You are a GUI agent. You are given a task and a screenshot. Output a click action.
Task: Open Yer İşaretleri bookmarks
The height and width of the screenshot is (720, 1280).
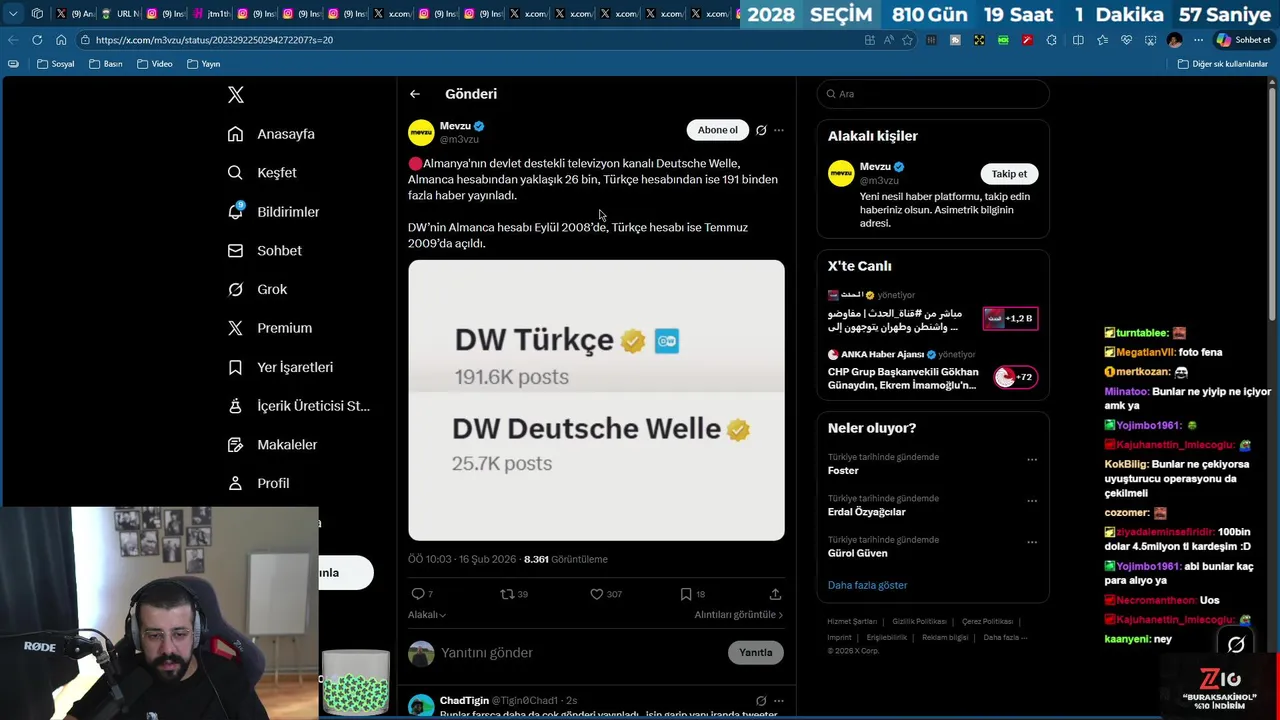tap(280, 367)
